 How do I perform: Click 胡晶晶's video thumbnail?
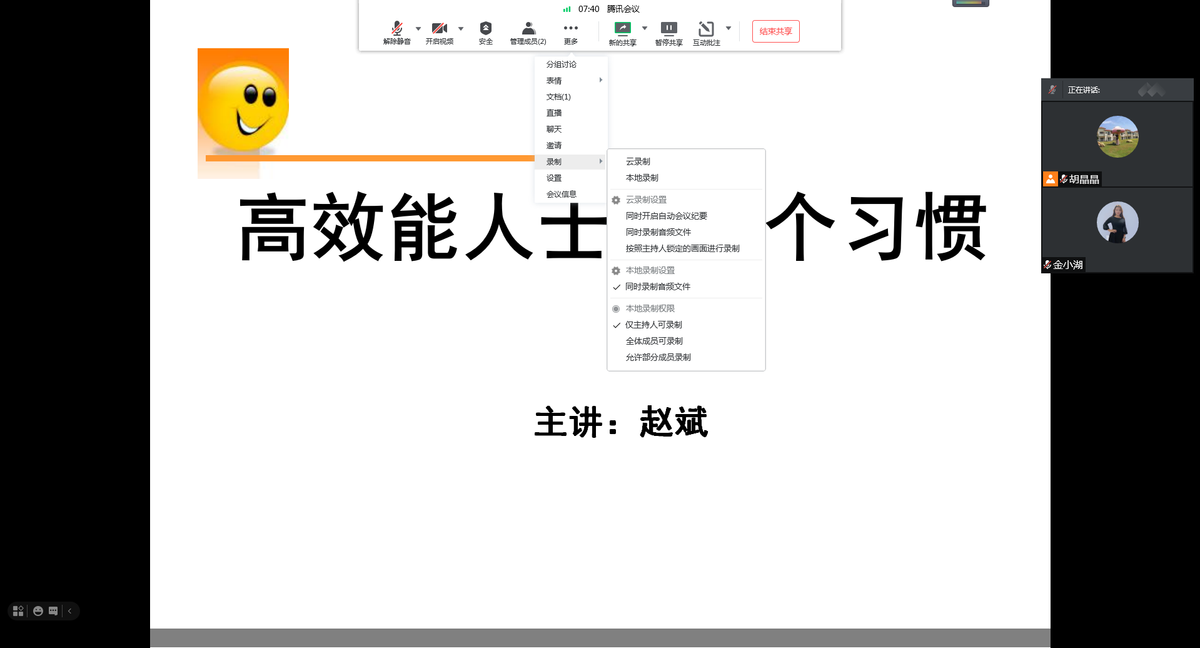point(1117,137)
